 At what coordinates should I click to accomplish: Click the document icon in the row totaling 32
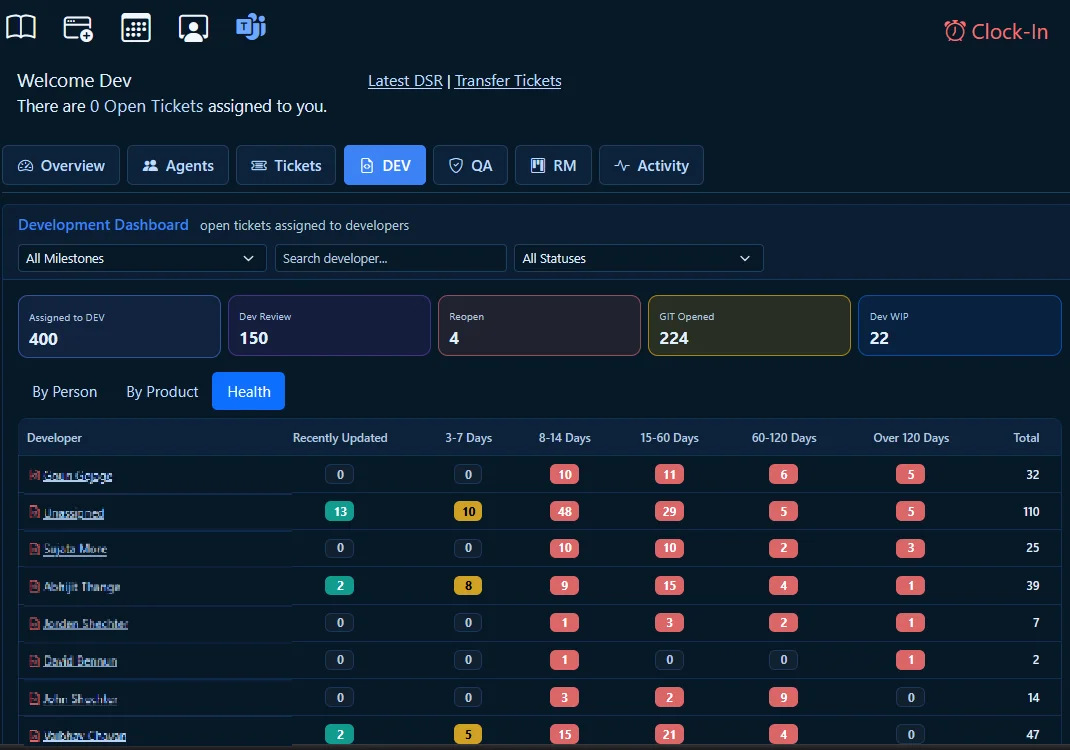pyautogui.click(x=35, y=474)
